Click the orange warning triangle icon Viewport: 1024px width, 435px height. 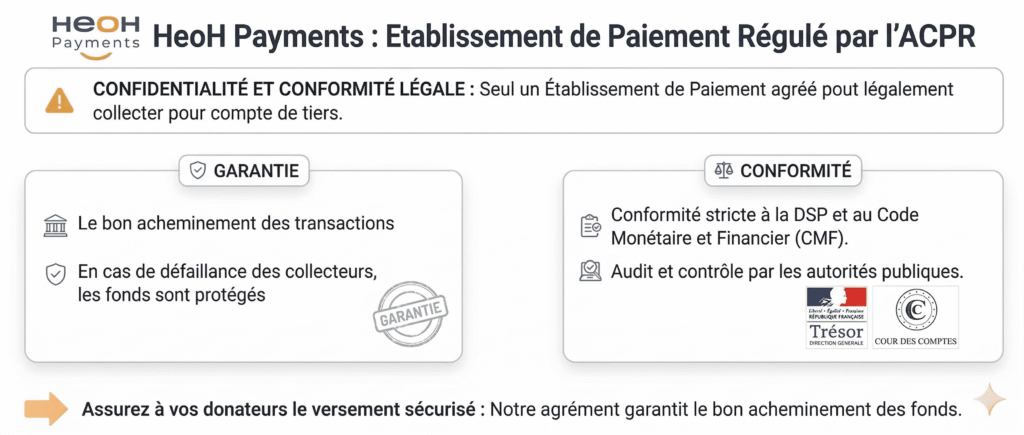pyautogui.click(x=59, y=100)
